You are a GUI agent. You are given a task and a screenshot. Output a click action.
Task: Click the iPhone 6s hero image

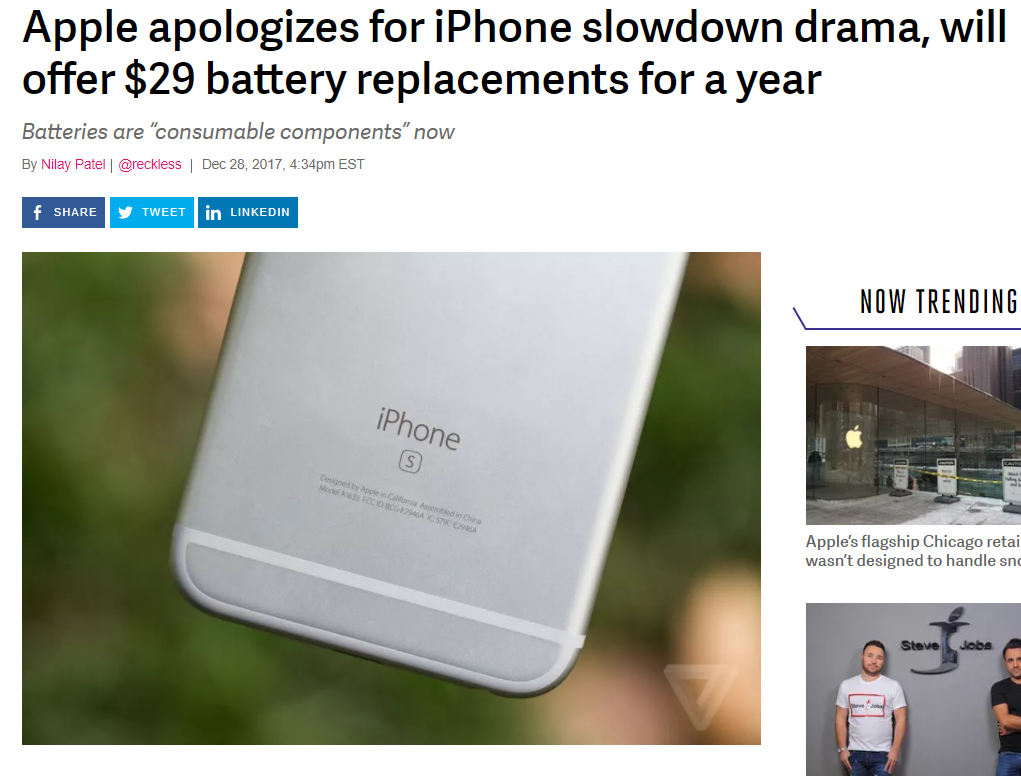click(x=391, y=498)
